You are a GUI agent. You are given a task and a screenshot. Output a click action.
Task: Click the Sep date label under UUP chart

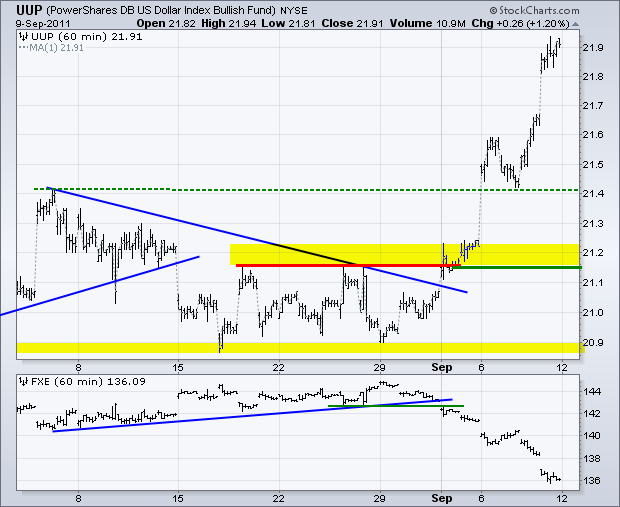tap(442, 367)
